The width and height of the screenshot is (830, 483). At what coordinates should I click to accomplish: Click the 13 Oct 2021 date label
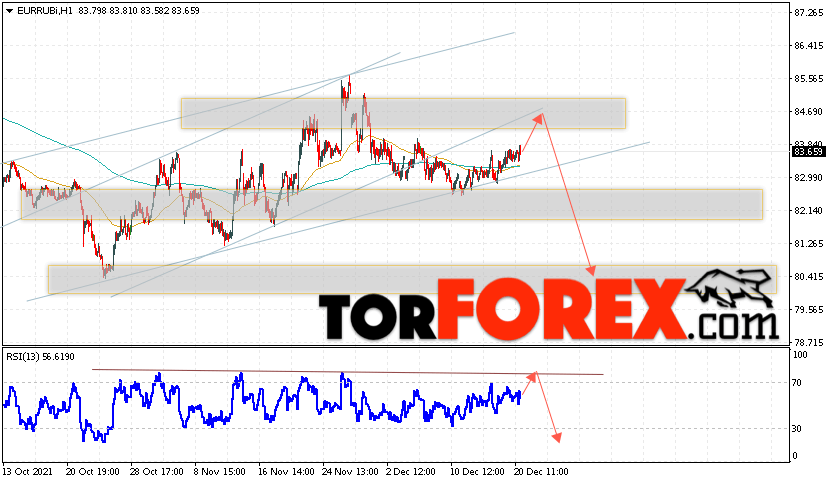pos(27,472)
